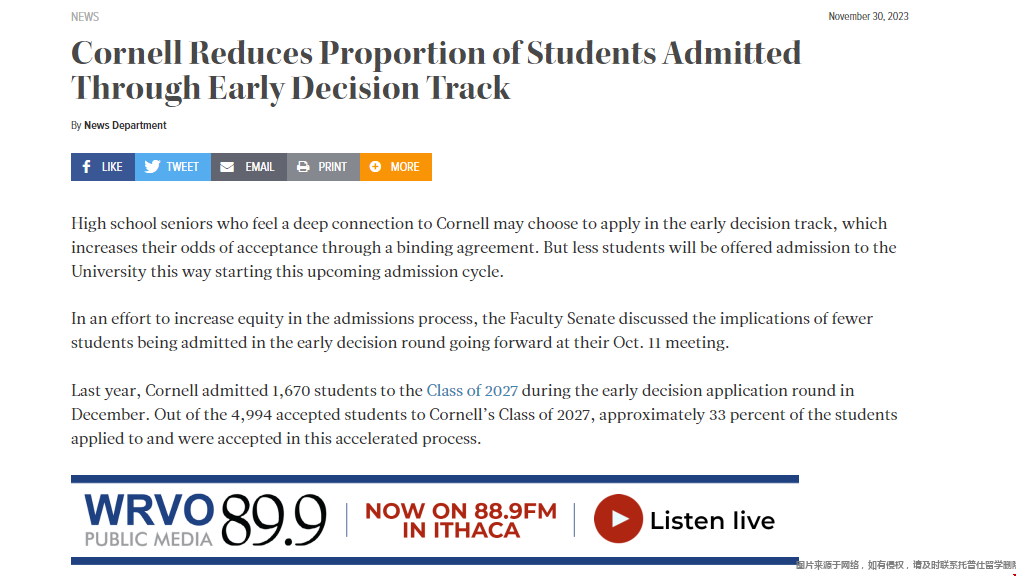Click 'Now on 88.9FM in Ithaca' text
Viewport: 1016px width, 576px height.
pyautogui.click(x=460, y=520)
